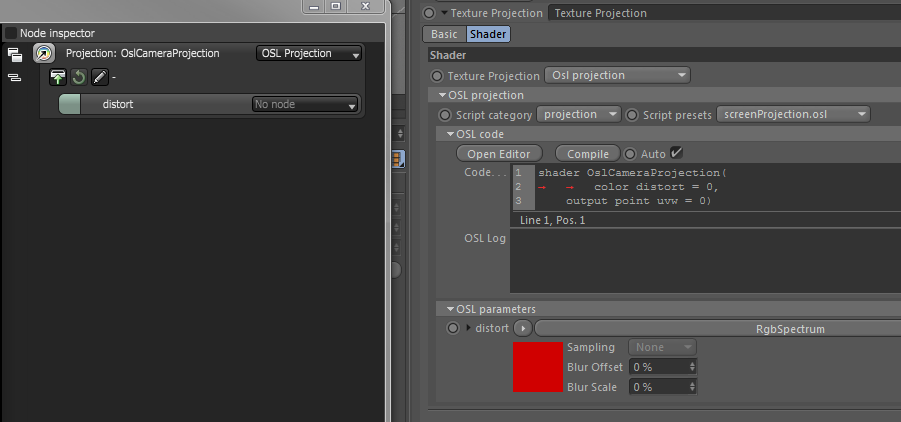The image size is (901, 422).
Task: Click the stacked windows icon in Node inspector
Action: click(14, 55)
